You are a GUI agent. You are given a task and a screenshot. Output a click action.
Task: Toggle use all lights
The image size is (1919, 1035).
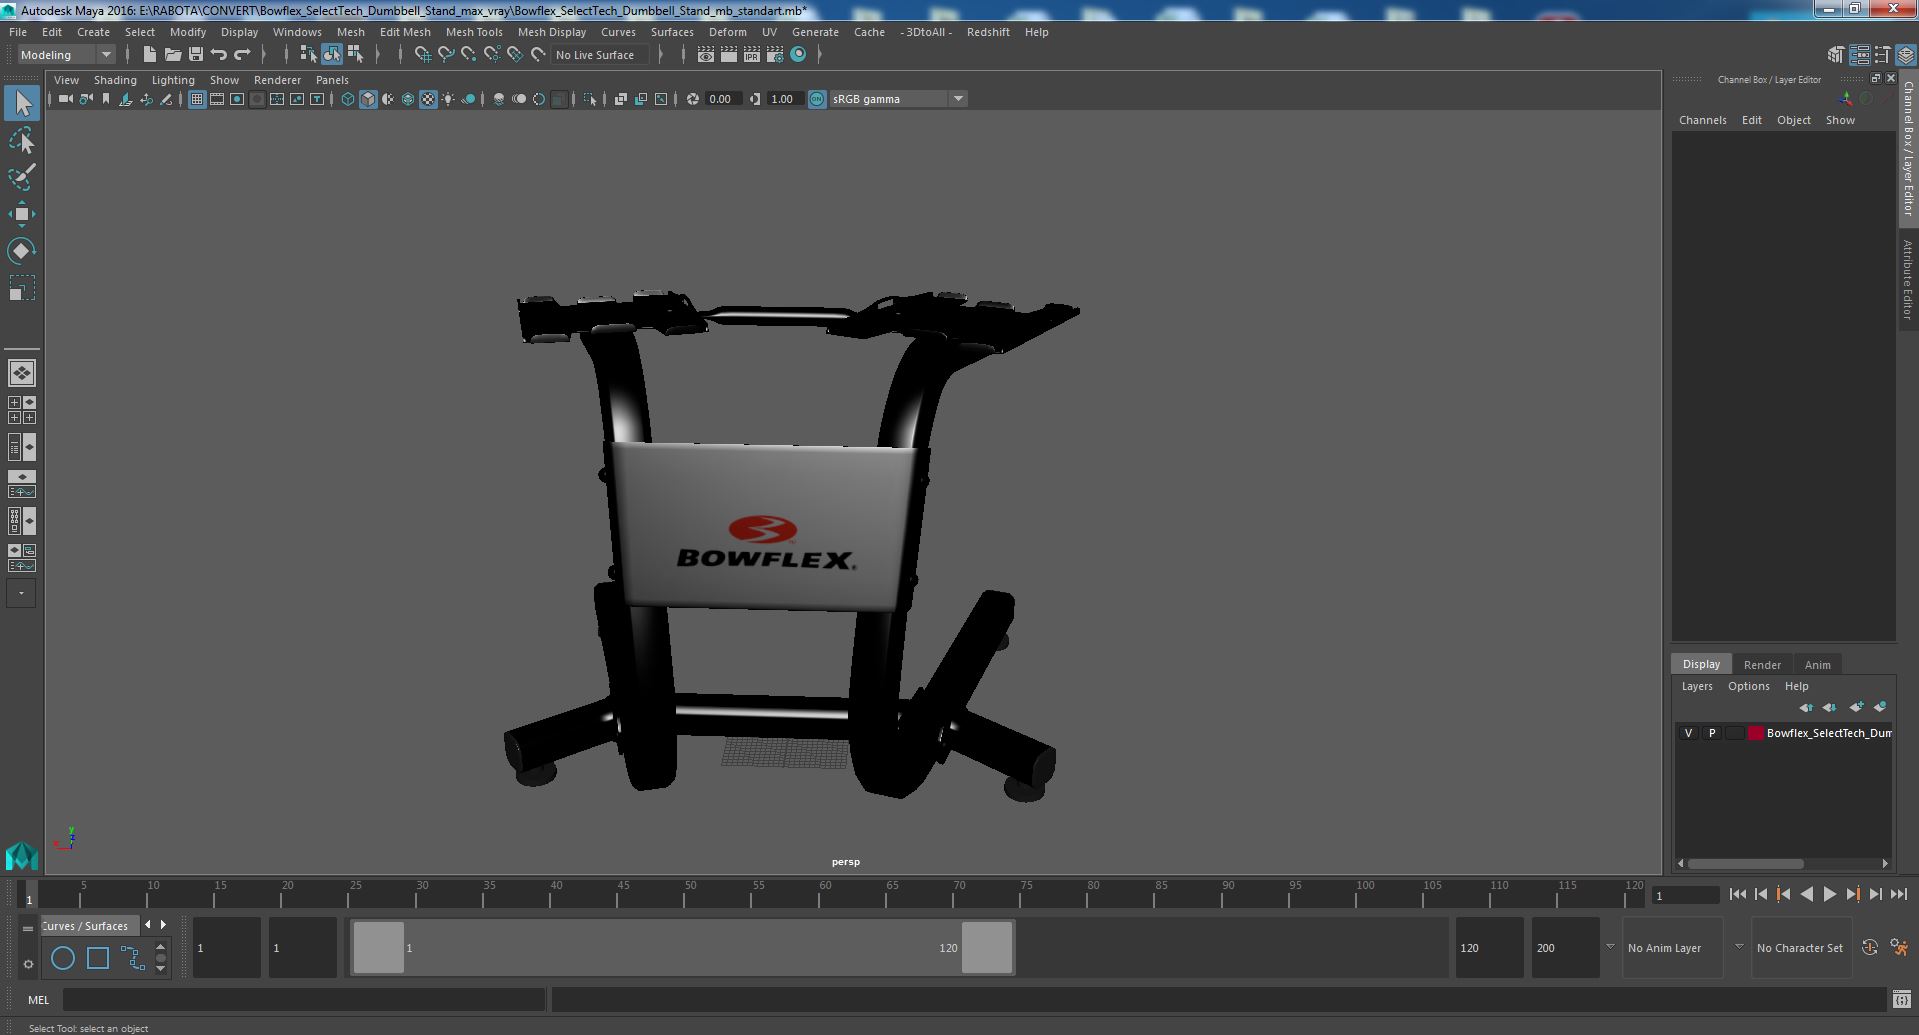[448, 99]
